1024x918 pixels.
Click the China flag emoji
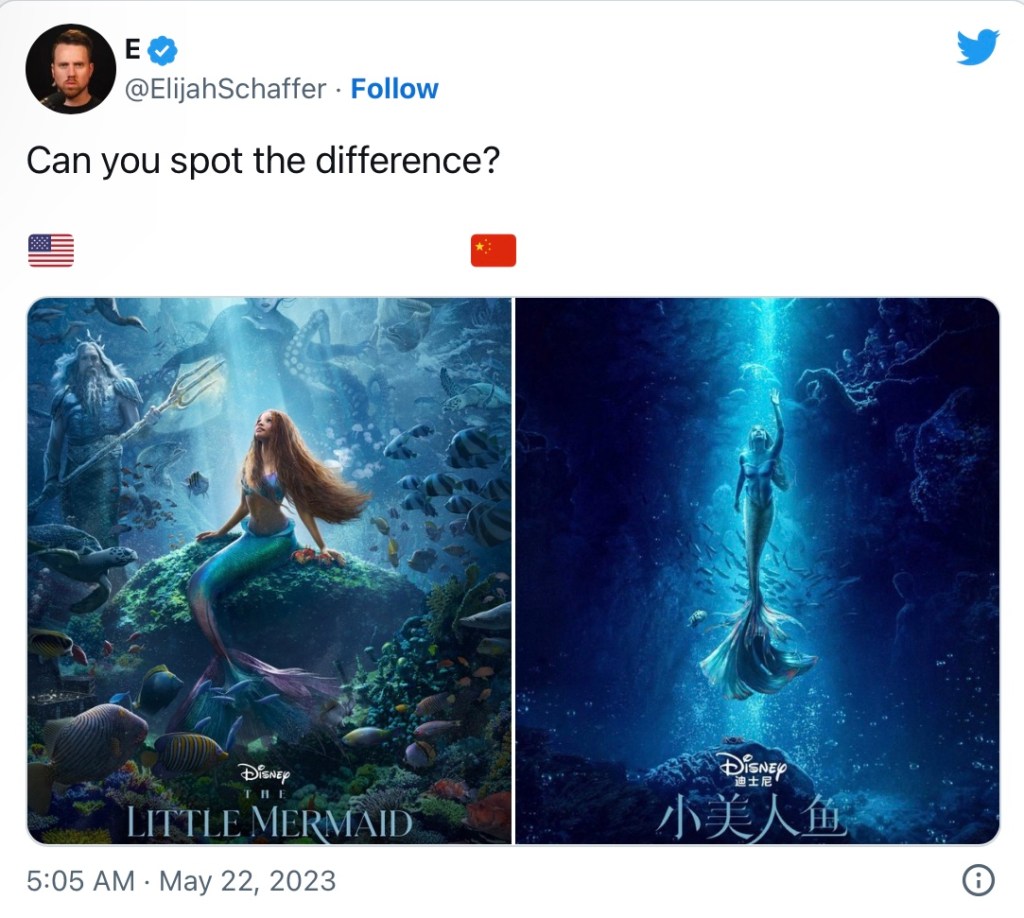(493, 250)
